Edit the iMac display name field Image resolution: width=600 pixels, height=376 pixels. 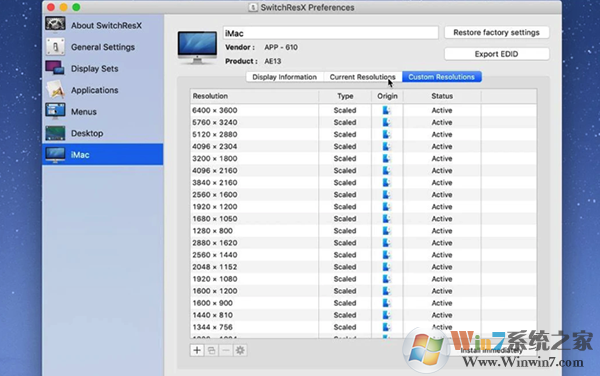[331, 33]
